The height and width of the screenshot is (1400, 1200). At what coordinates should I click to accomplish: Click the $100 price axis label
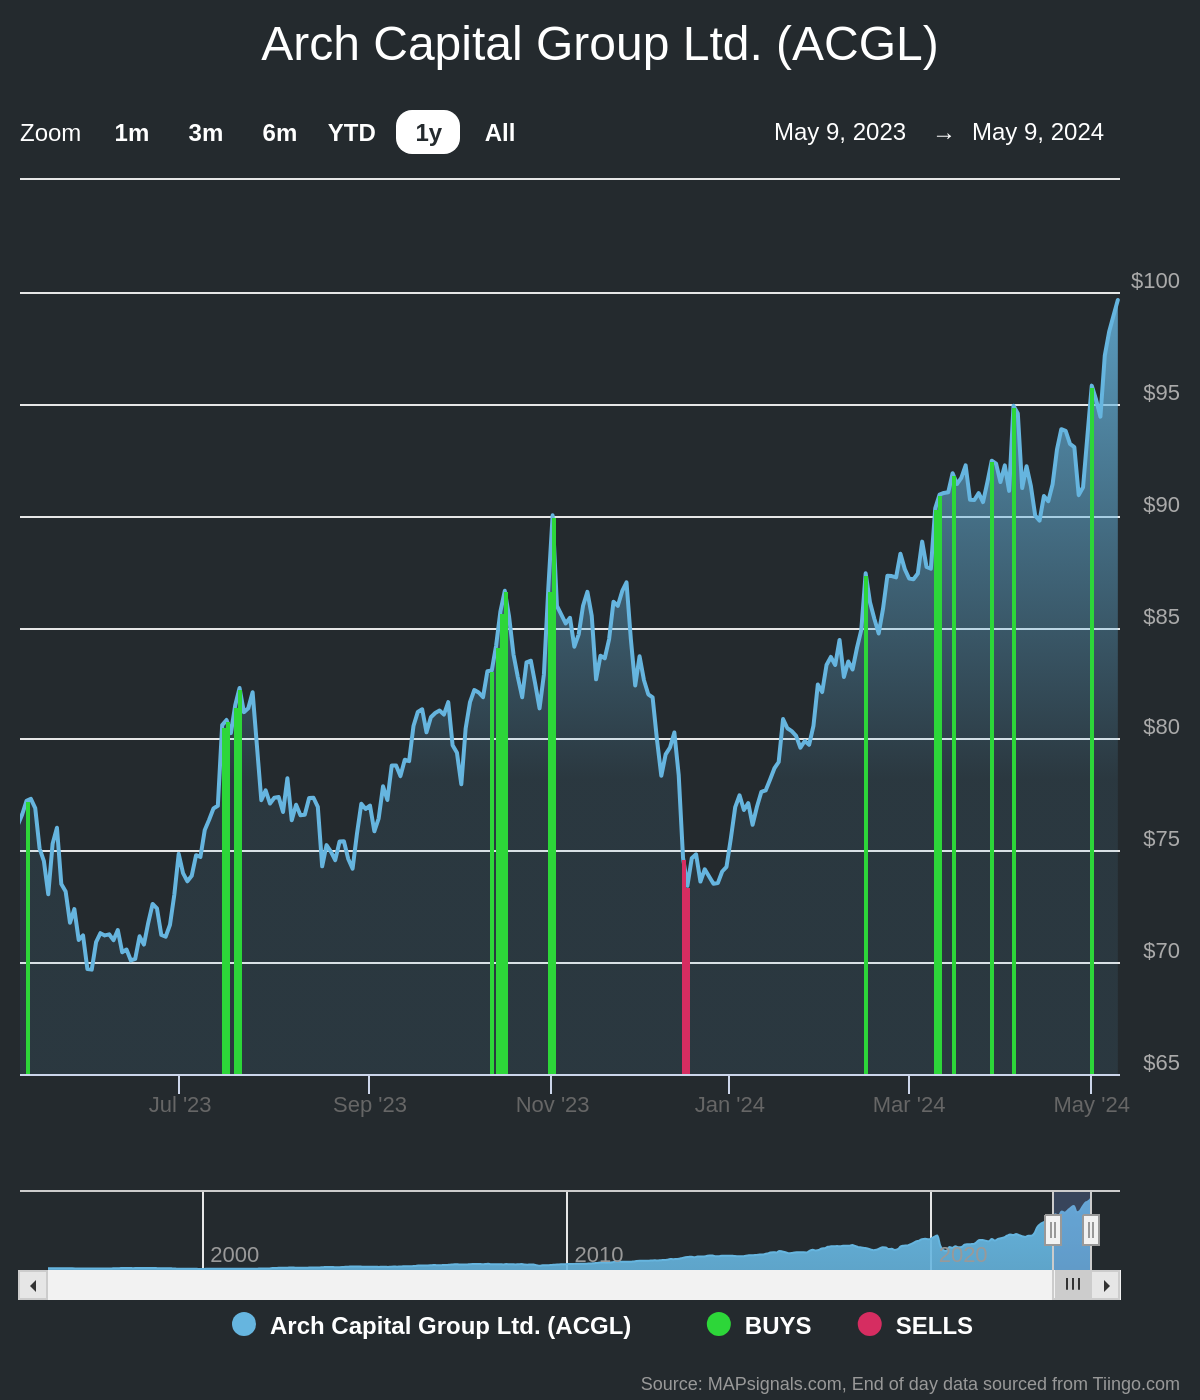[x=1155, y=281]
